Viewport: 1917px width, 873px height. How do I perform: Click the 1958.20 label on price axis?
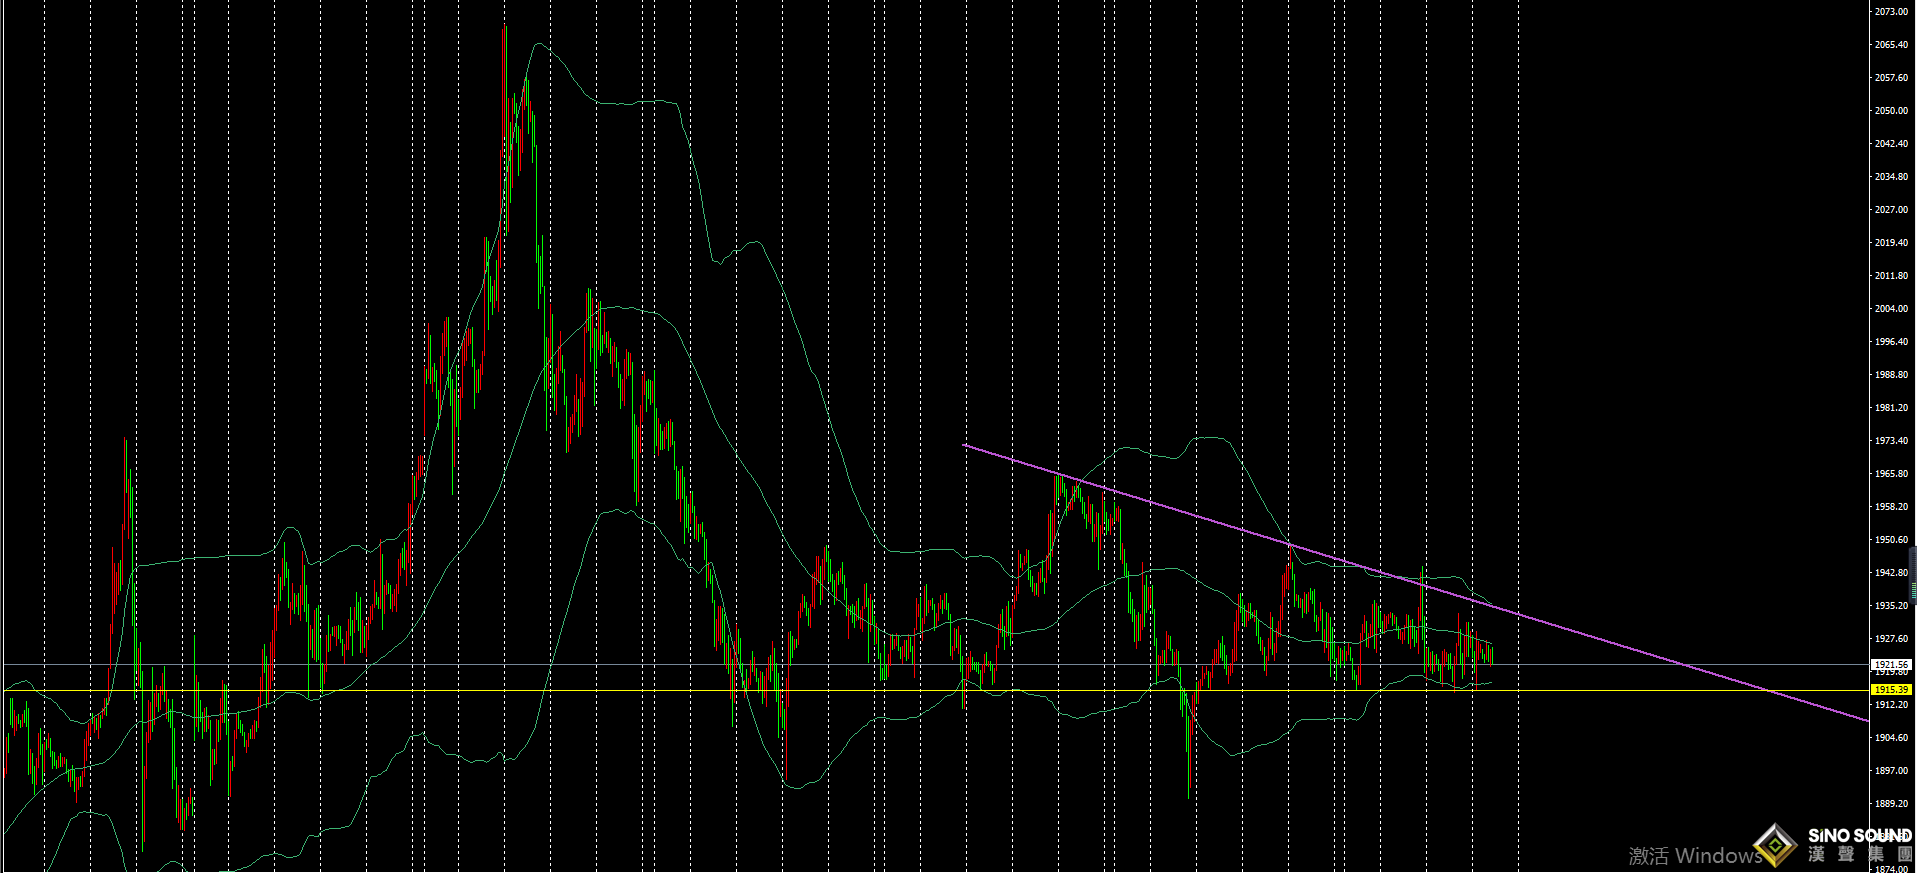(x=1890, y=507)
